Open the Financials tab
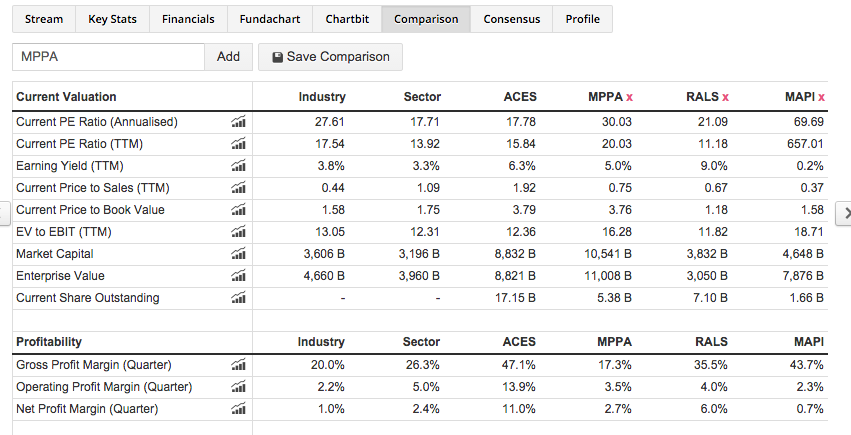 coord(188,19)
